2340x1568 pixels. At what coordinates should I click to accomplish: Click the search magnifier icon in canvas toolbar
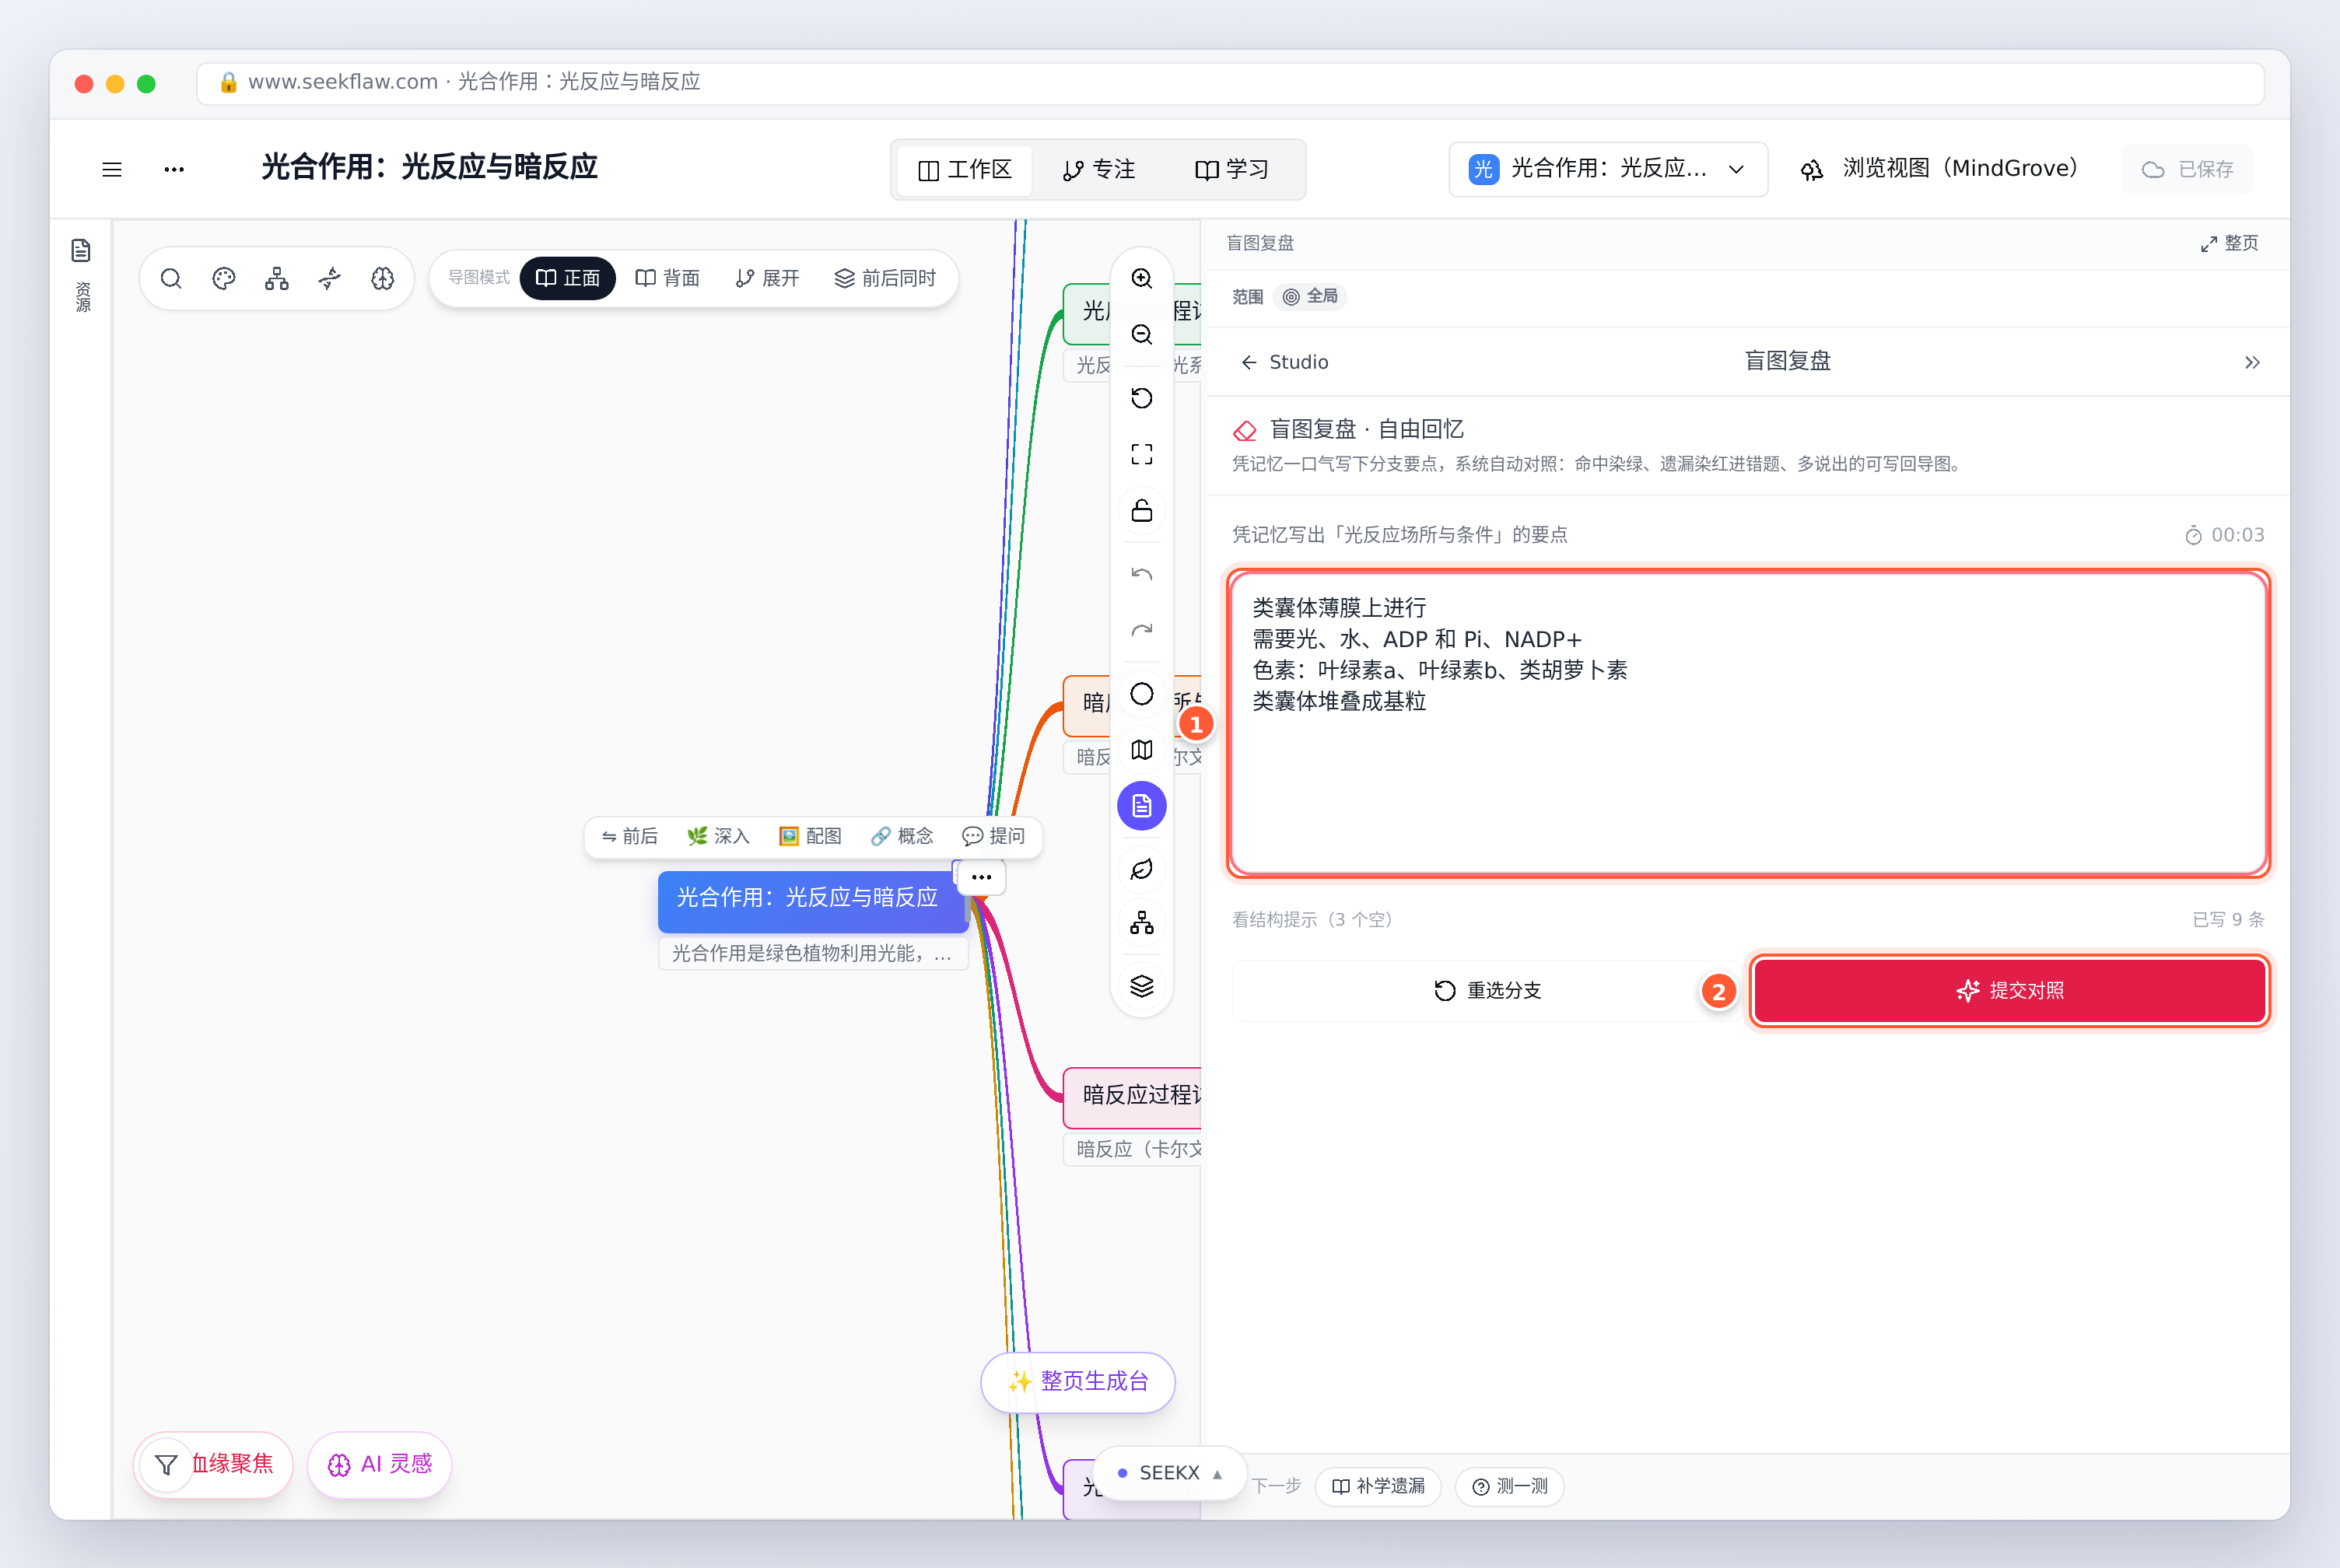coord(171,279)
